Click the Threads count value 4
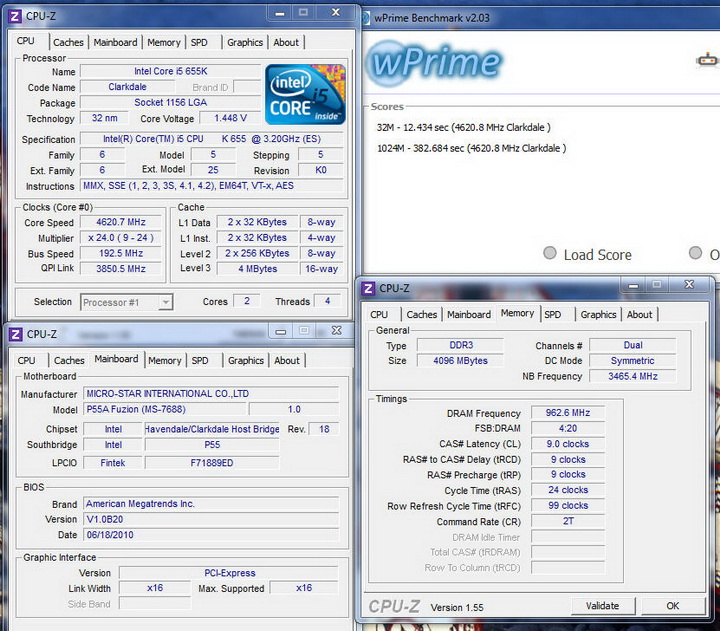This screenshot has height=631, width=720. (x=327, y=301)
